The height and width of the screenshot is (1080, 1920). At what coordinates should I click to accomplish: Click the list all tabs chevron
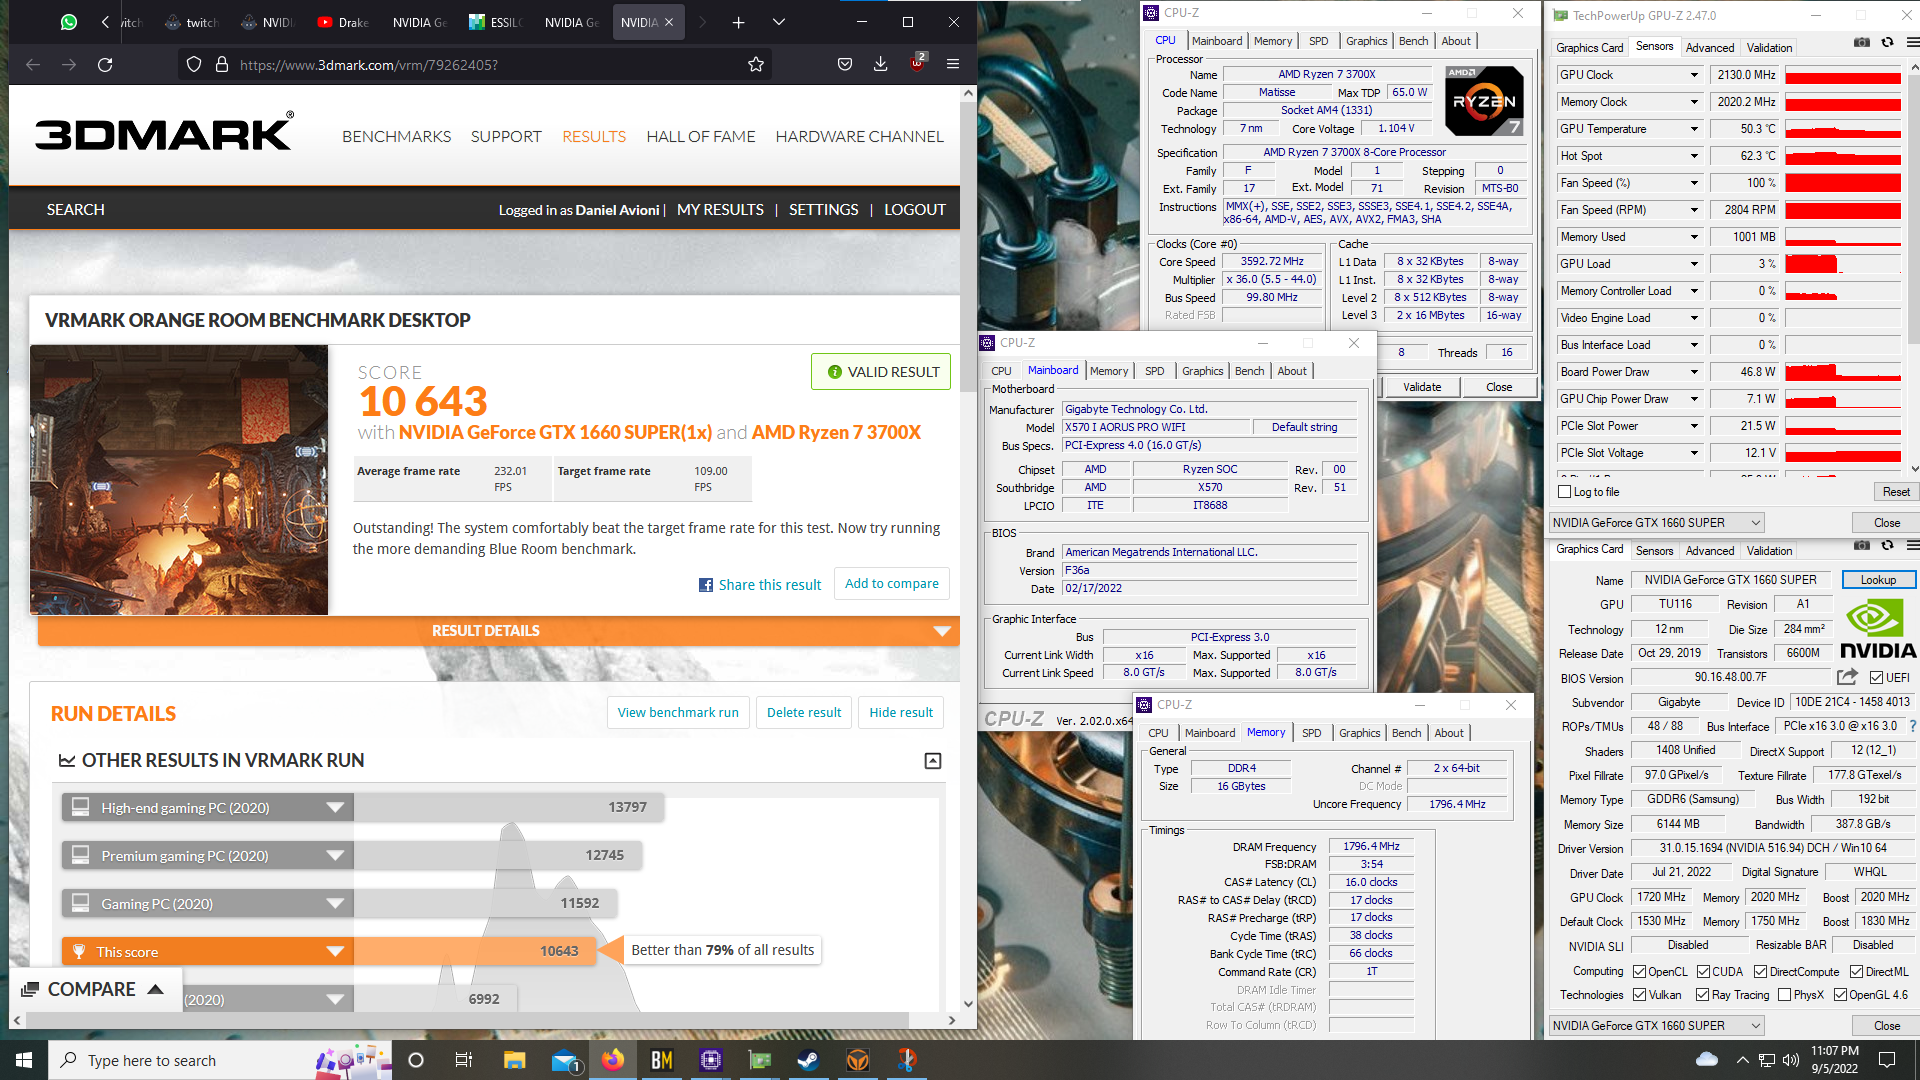tap(779, 22)
